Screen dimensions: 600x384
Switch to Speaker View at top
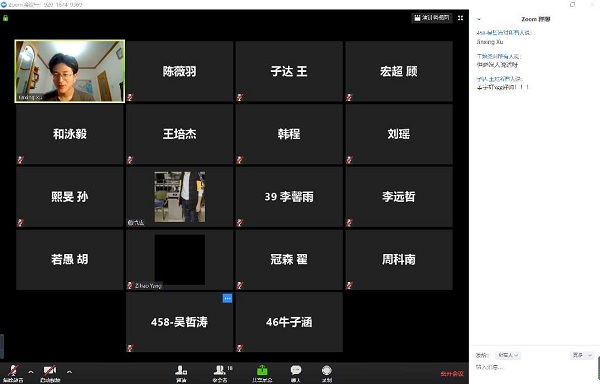click(x=432, y=18)
